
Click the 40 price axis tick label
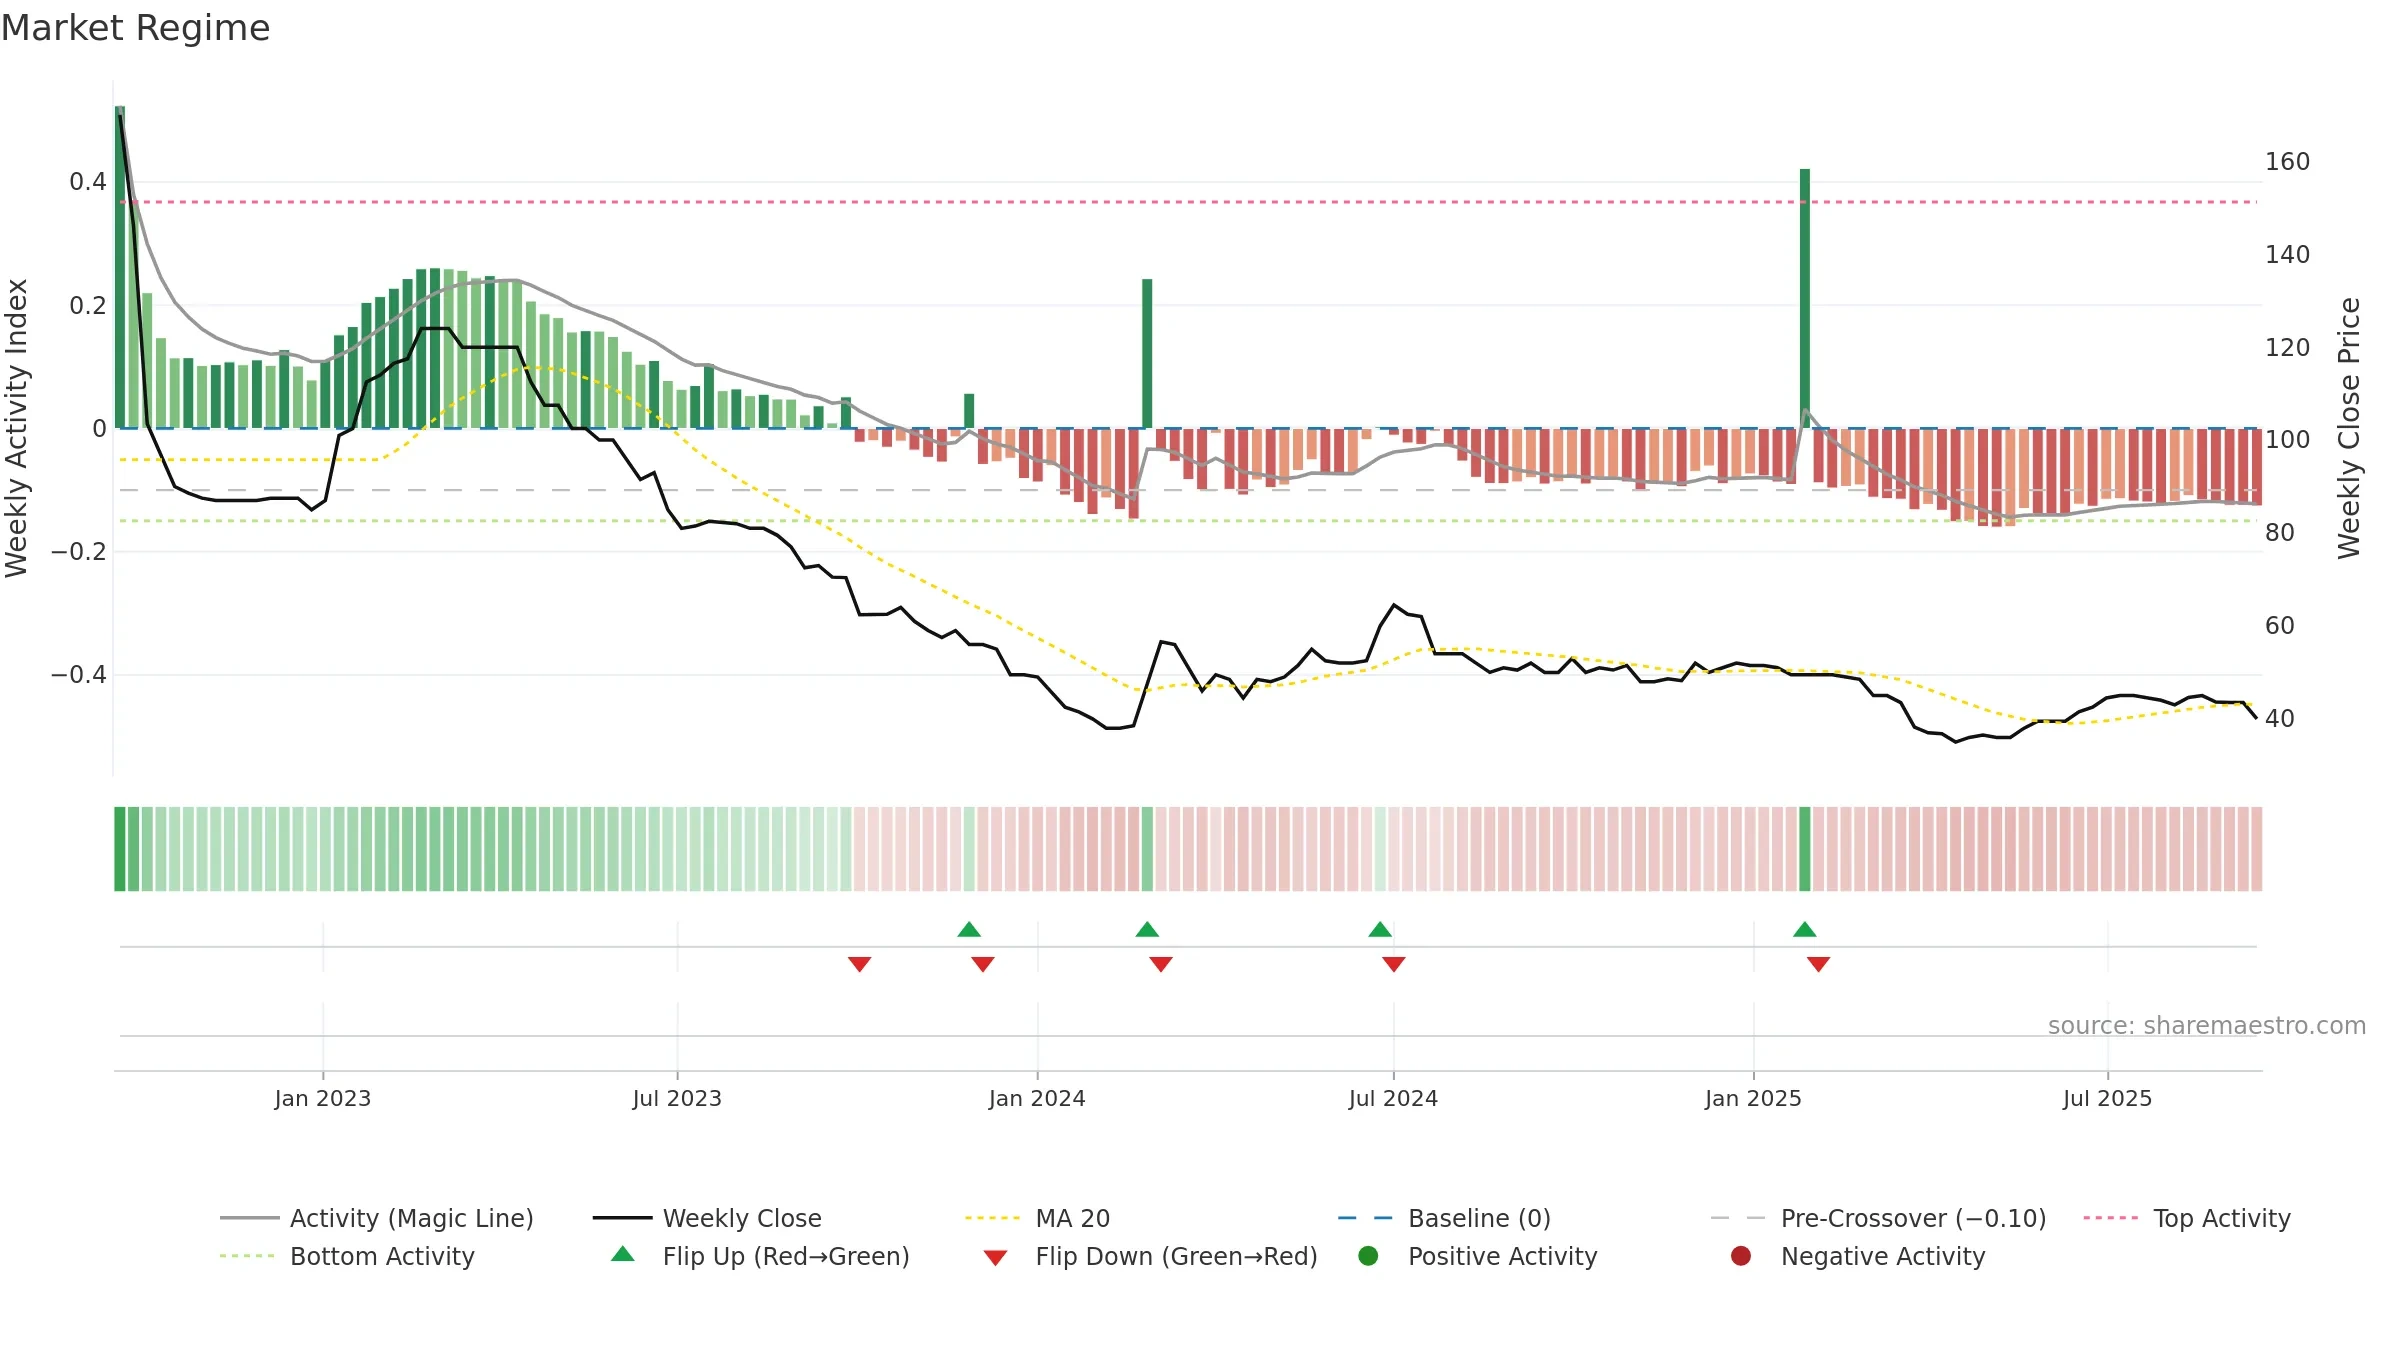[x=2279, y=719]
